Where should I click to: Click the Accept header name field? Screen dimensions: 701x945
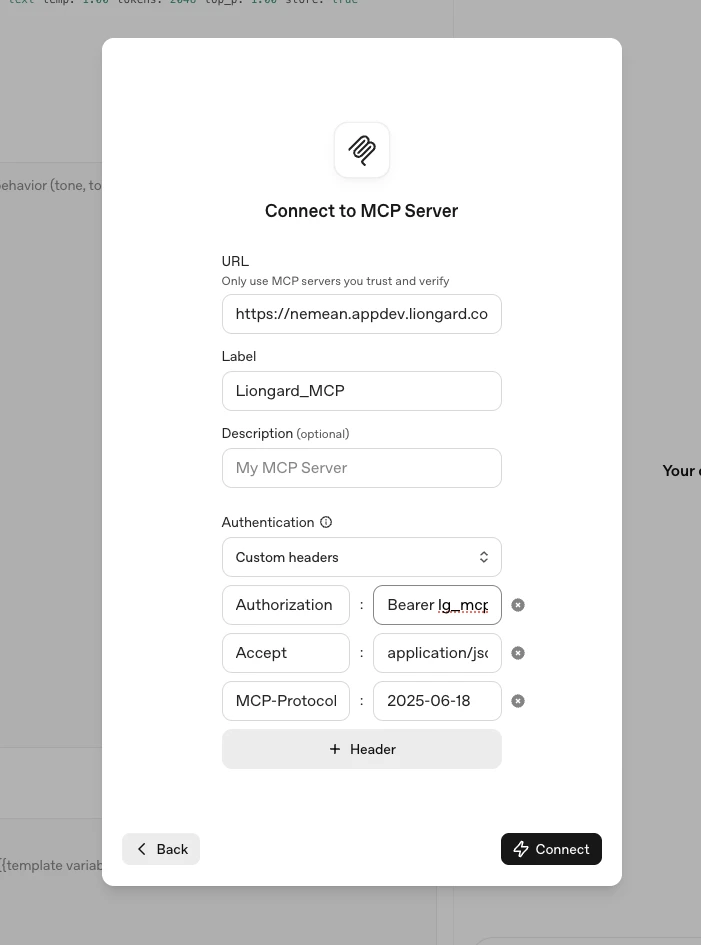pyautogui.click(x=286, y=653)
